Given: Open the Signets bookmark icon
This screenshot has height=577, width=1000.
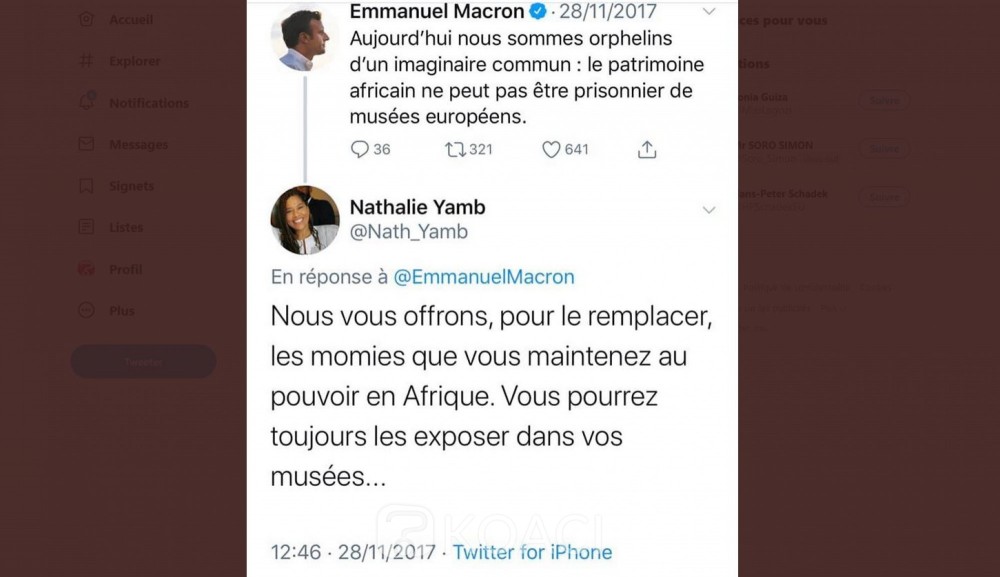Looking at the screenshot, I should [x=87, y=186].
